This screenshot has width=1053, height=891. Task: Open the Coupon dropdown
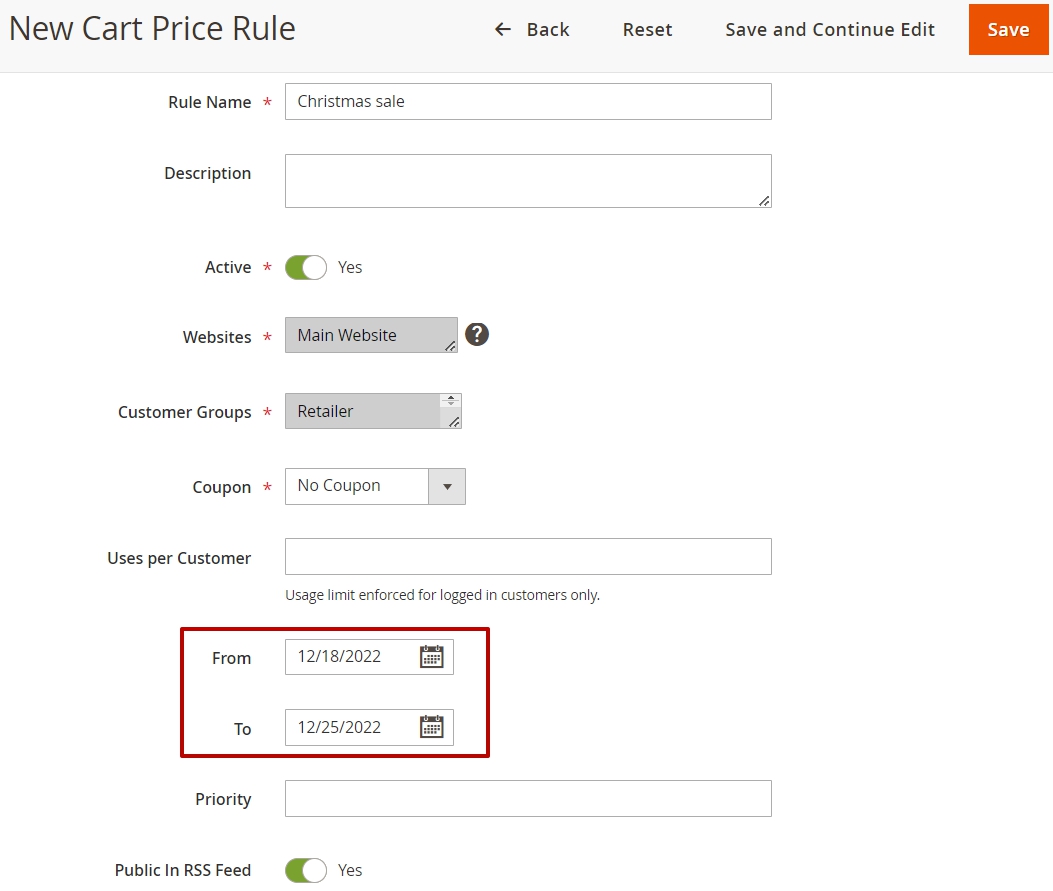tap(375, 486)
